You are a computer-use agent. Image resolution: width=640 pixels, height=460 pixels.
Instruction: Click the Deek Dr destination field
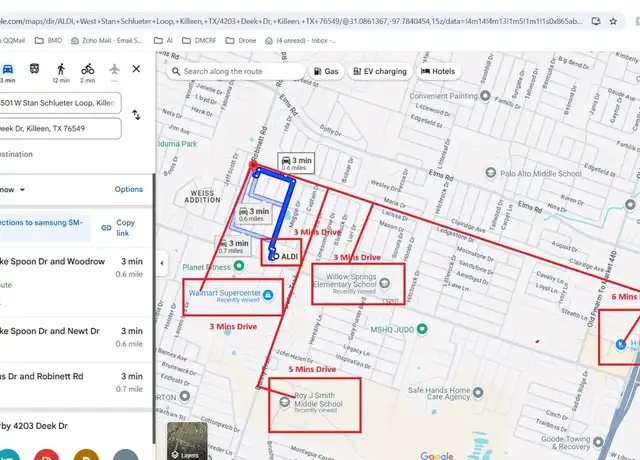[60, 129]
